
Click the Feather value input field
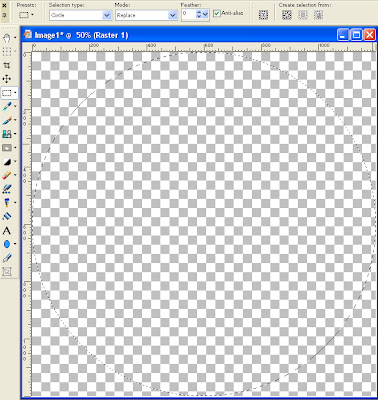[188, 15]
